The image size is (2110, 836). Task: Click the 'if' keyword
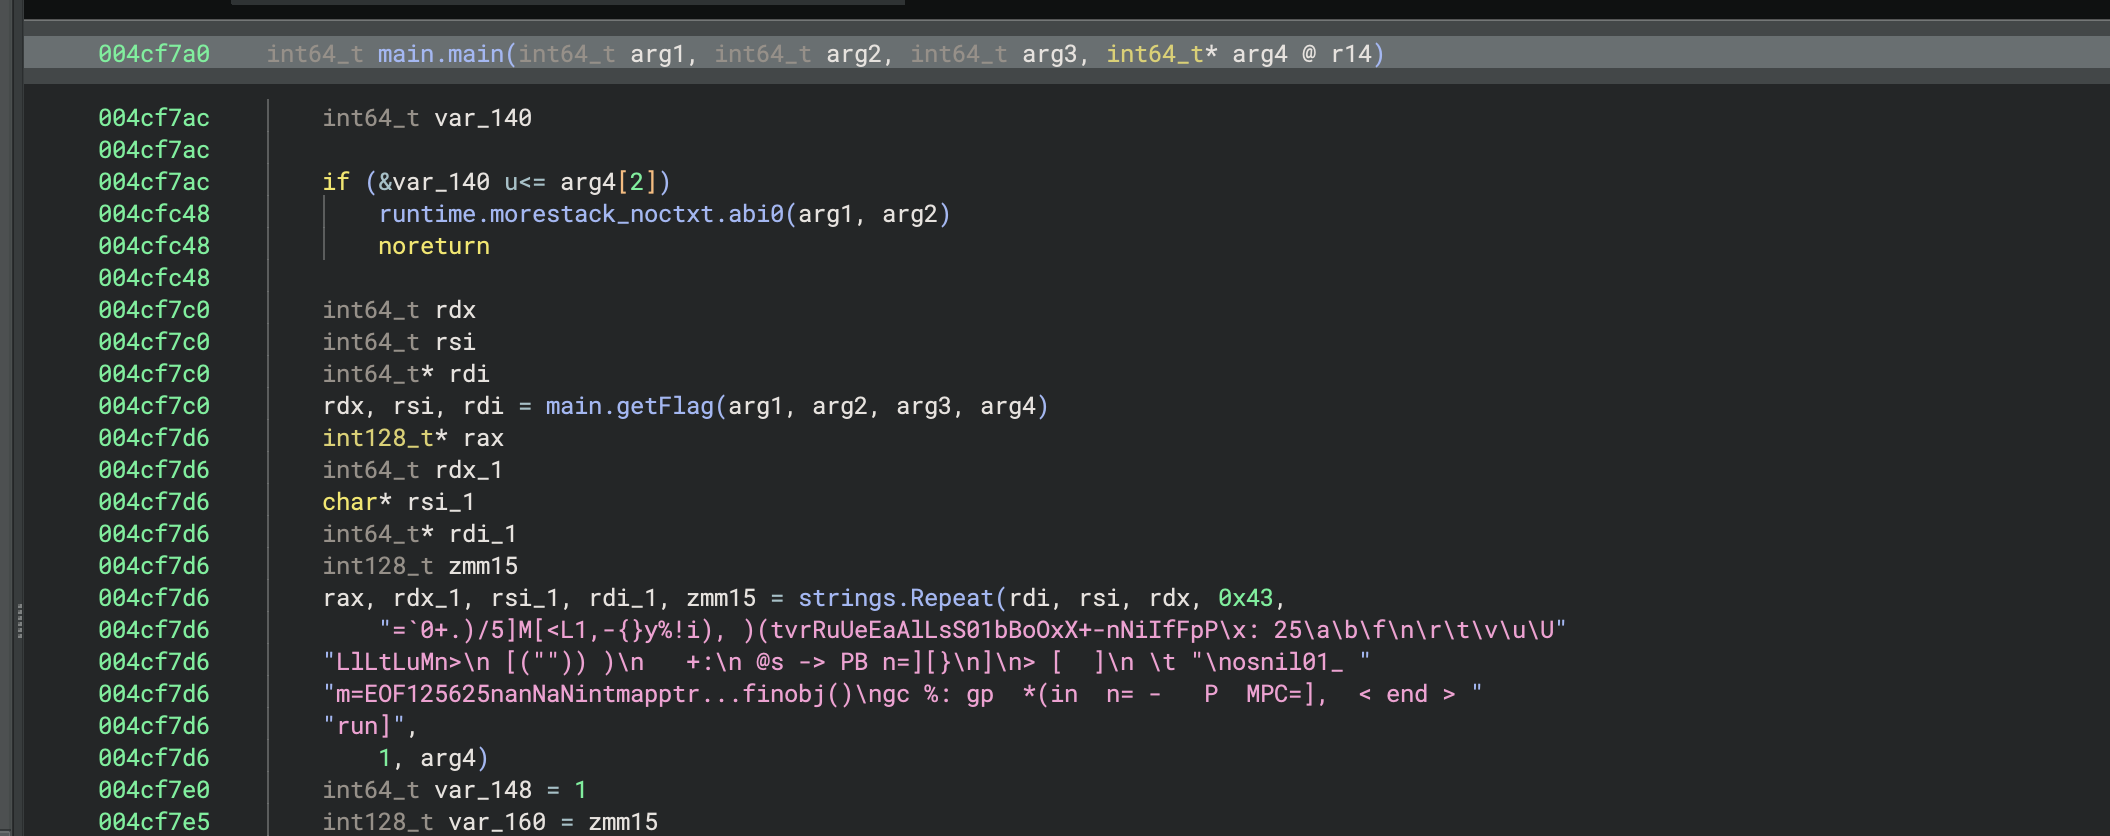point(336,182)
